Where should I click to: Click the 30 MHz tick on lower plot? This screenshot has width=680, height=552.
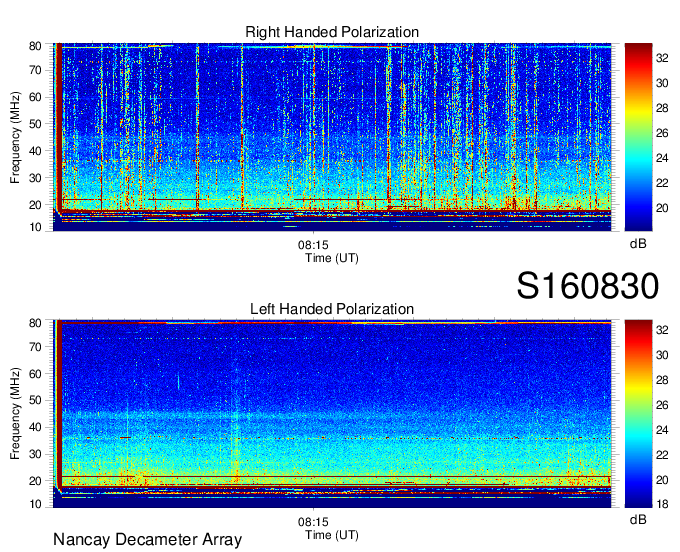point(35,454)
